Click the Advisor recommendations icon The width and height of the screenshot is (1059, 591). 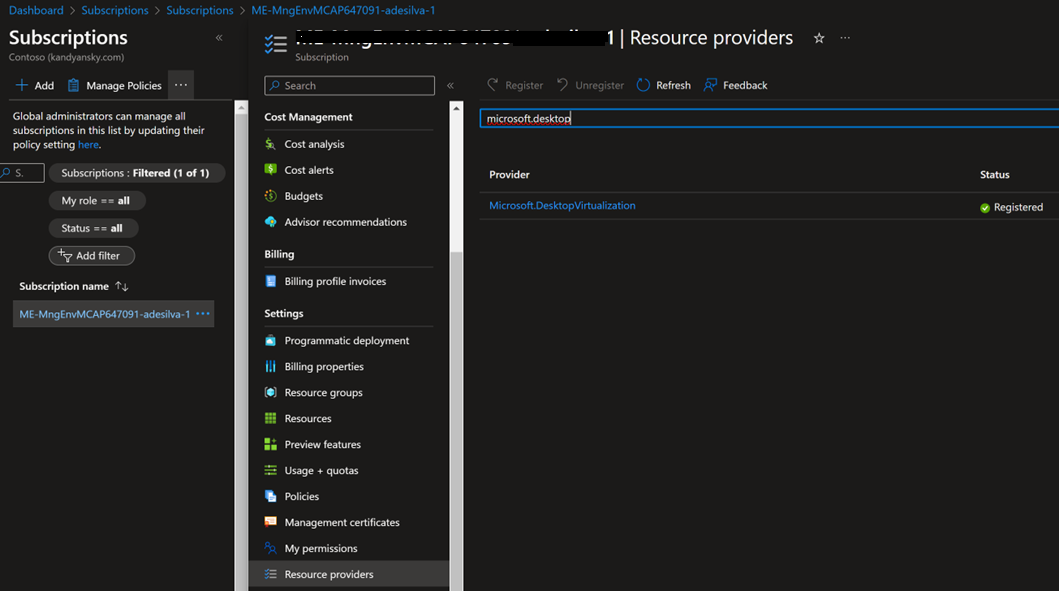tap(270, 222)
